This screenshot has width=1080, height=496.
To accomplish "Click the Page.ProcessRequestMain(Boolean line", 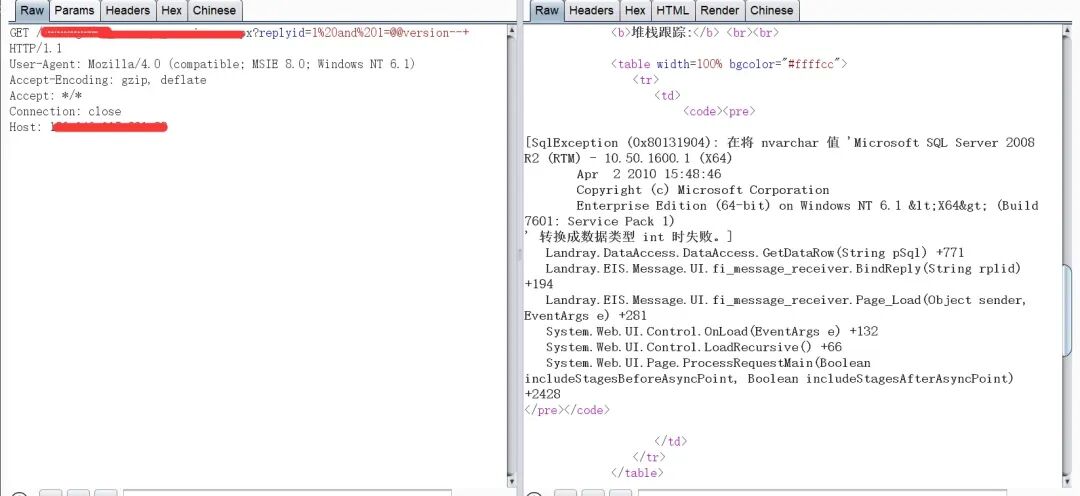I will point(708,363).
